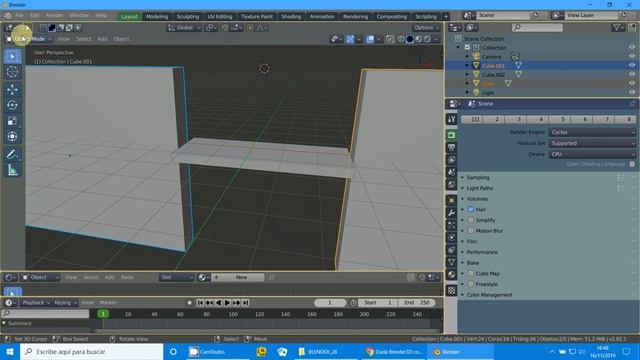Open the World properties tab

click(451, 184)
